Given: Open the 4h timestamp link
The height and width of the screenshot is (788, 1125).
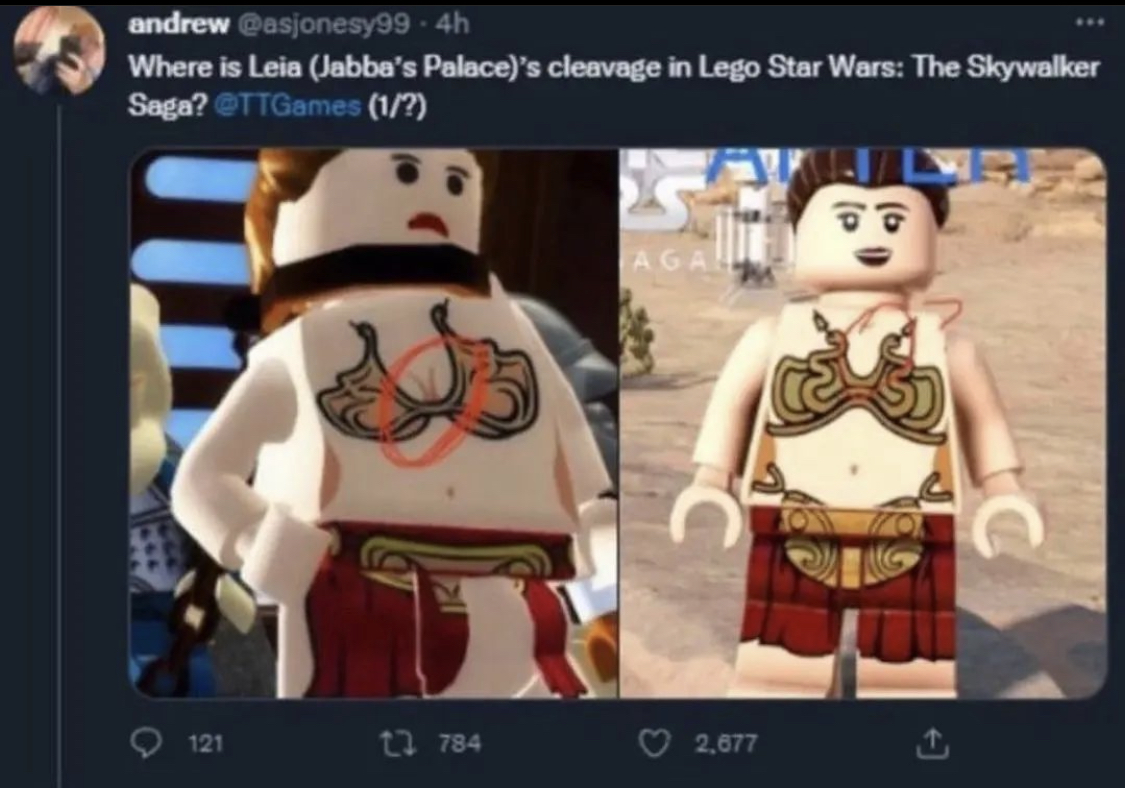Looking at the screenshot, I should [x=452, y=24].
